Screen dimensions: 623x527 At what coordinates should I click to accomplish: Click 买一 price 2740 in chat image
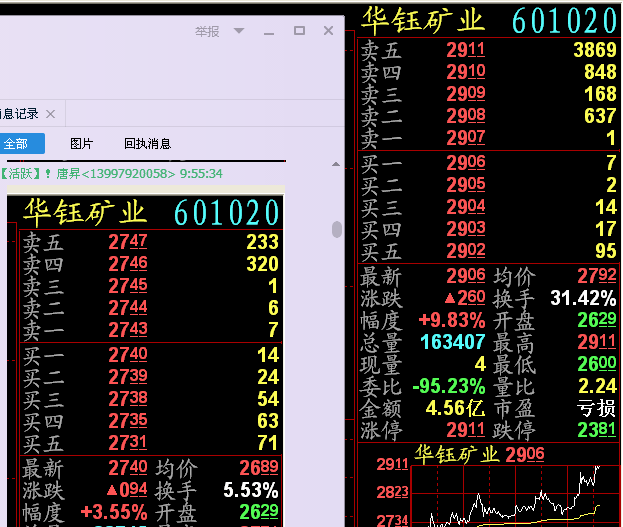coord(128,355)
